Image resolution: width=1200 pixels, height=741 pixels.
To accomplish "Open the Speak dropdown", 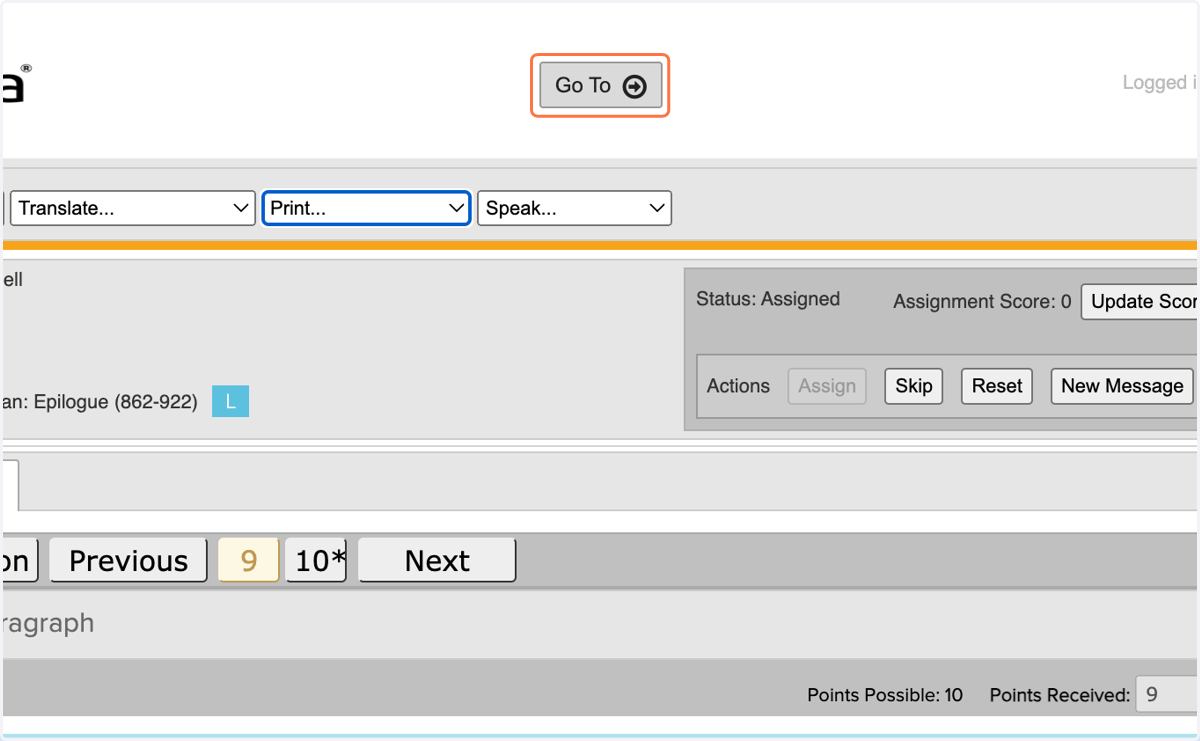I will pyautogui.click(x=575, y=208).
